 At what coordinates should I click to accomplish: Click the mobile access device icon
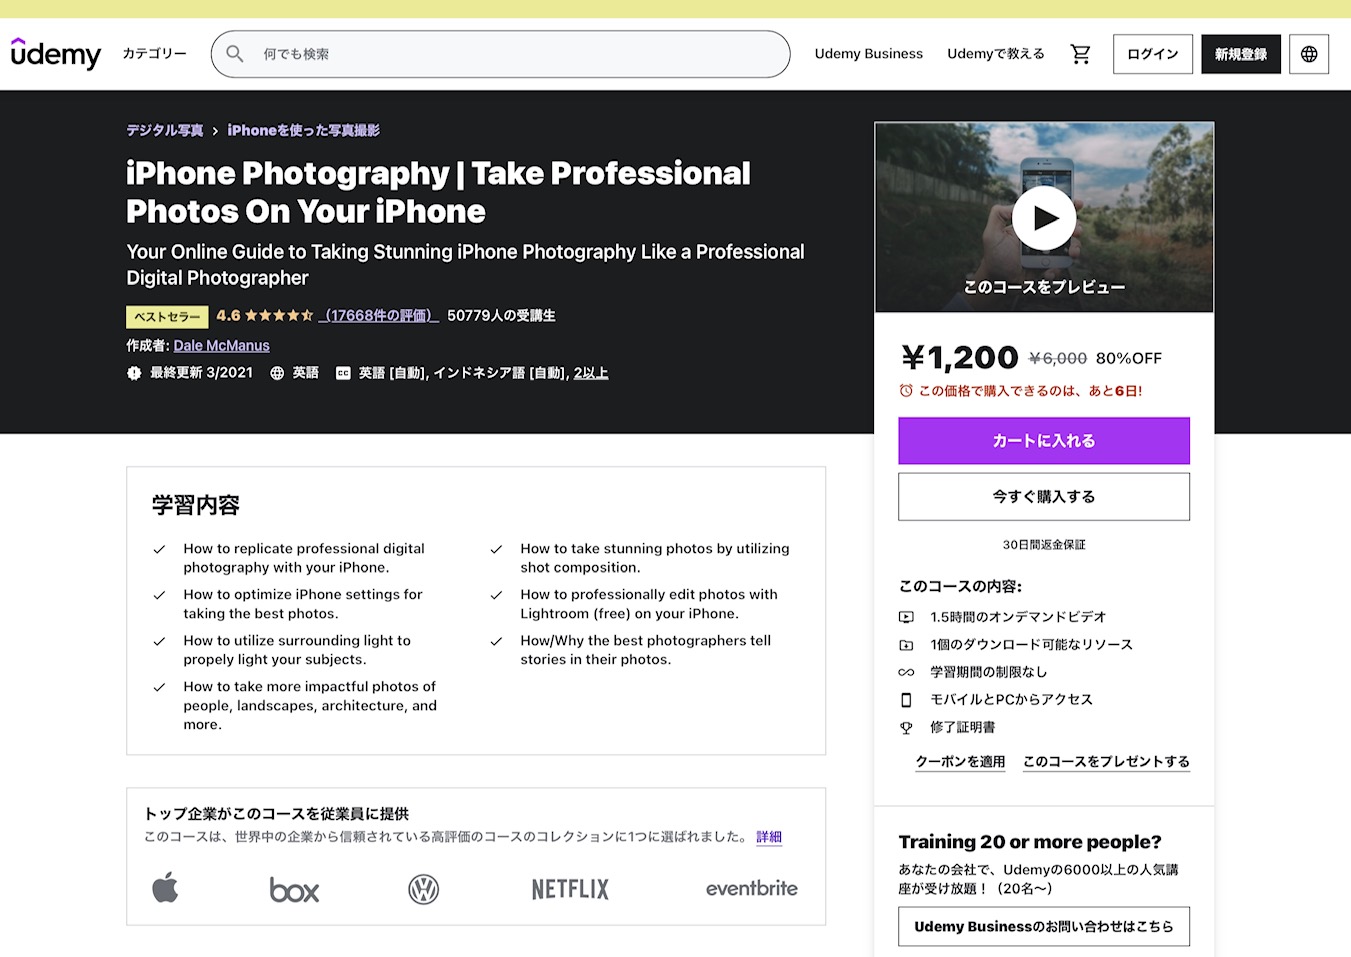tap(906, 700)
